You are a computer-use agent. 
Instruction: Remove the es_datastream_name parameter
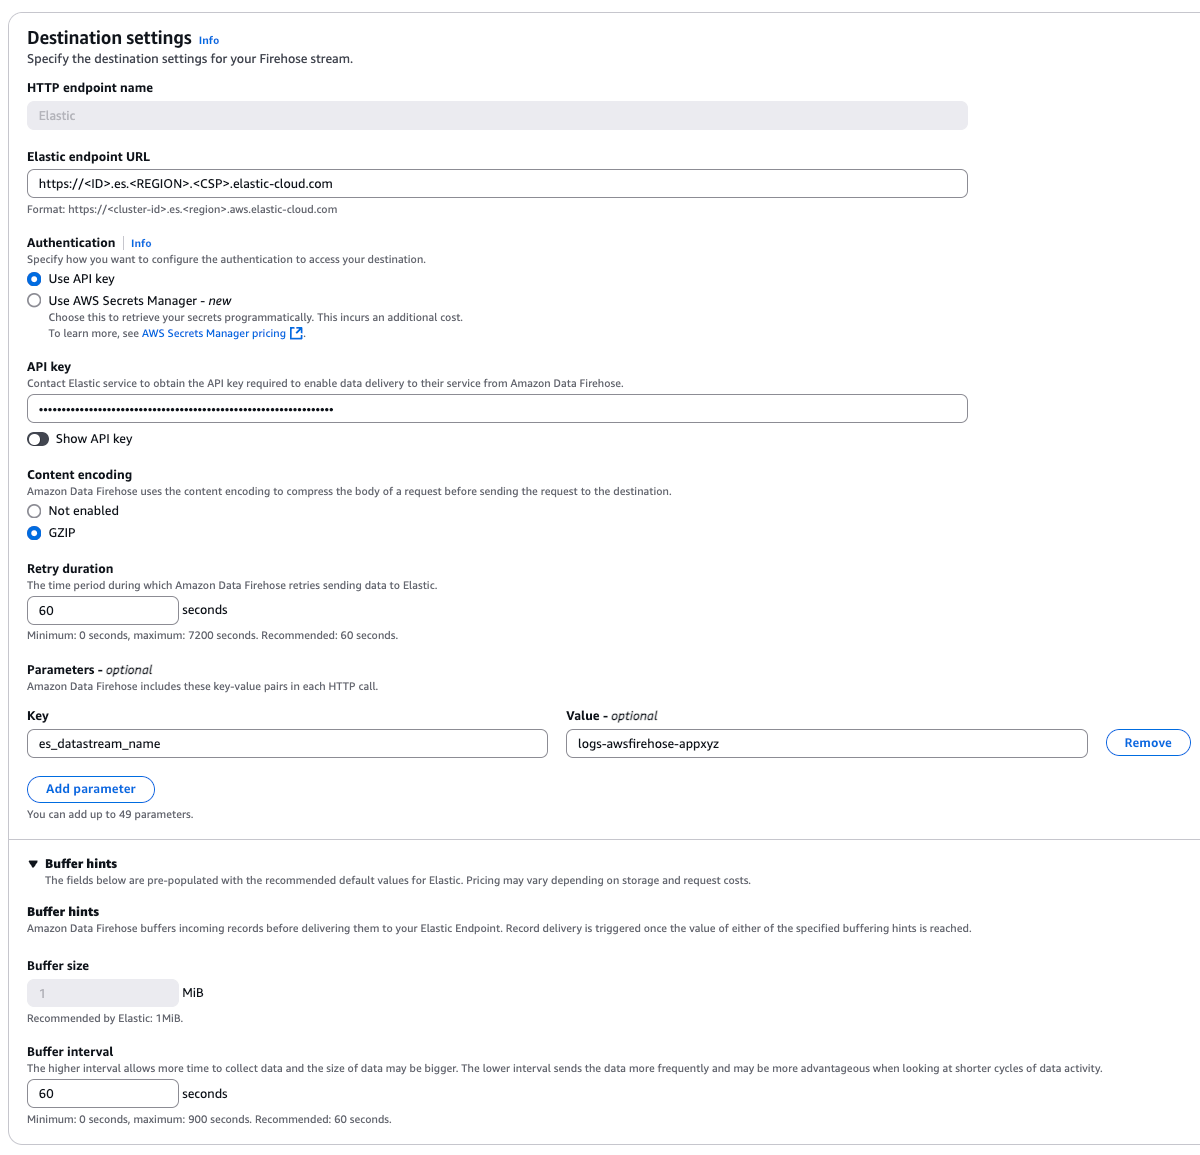coord(1147,743)
